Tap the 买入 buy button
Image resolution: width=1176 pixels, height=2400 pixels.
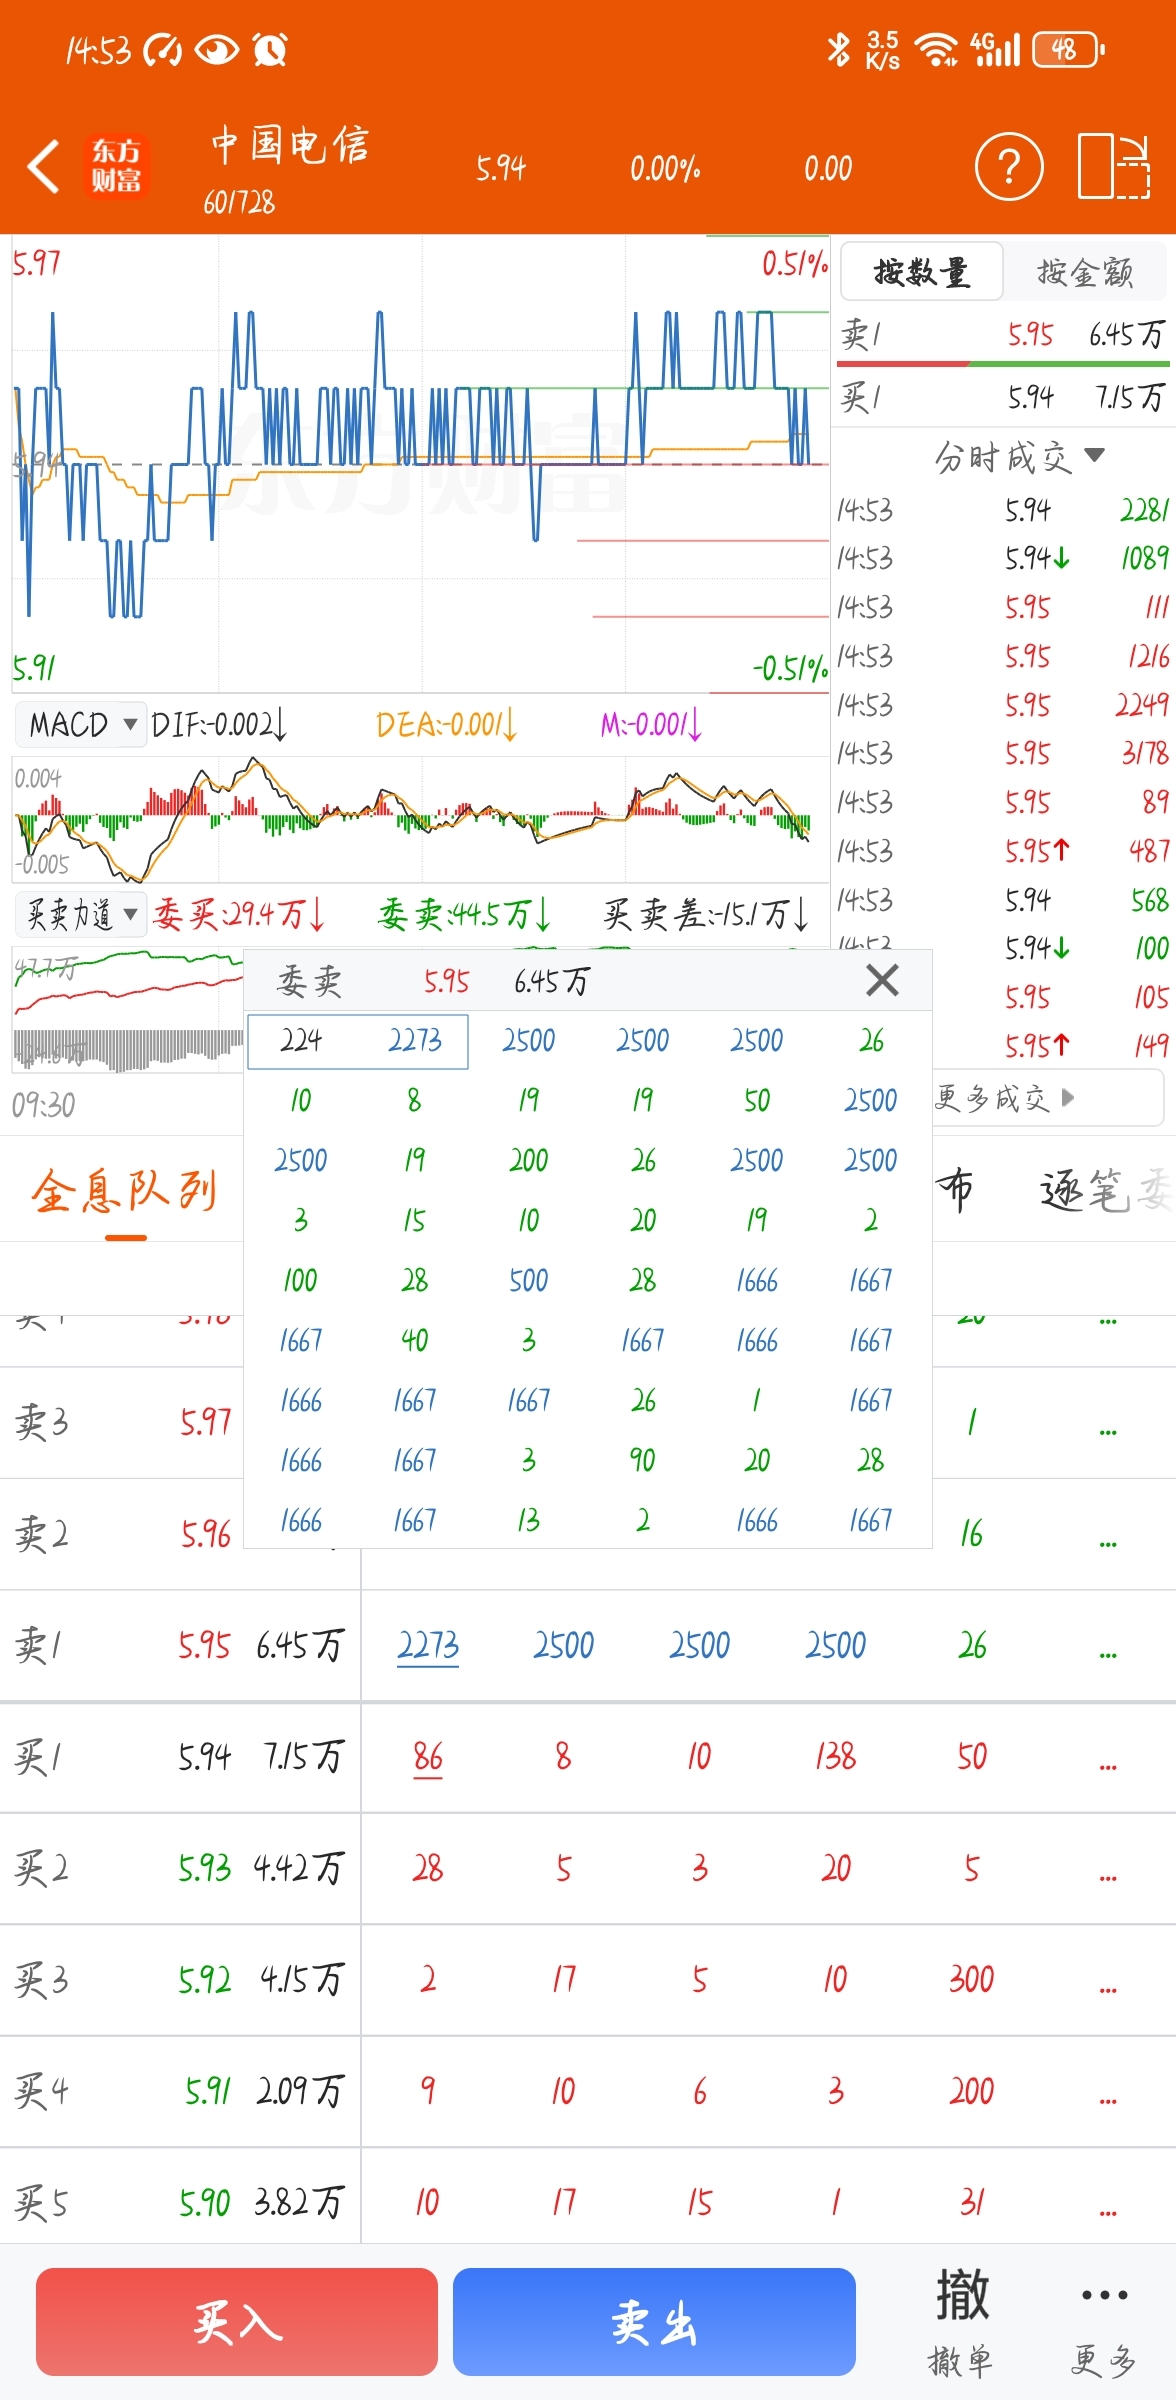coord(237,2322)
